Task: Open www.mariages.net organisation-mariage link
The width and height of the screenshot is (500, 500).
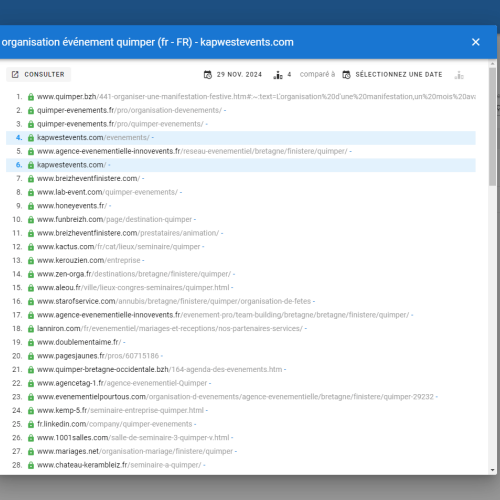Action: click(135, 451)
